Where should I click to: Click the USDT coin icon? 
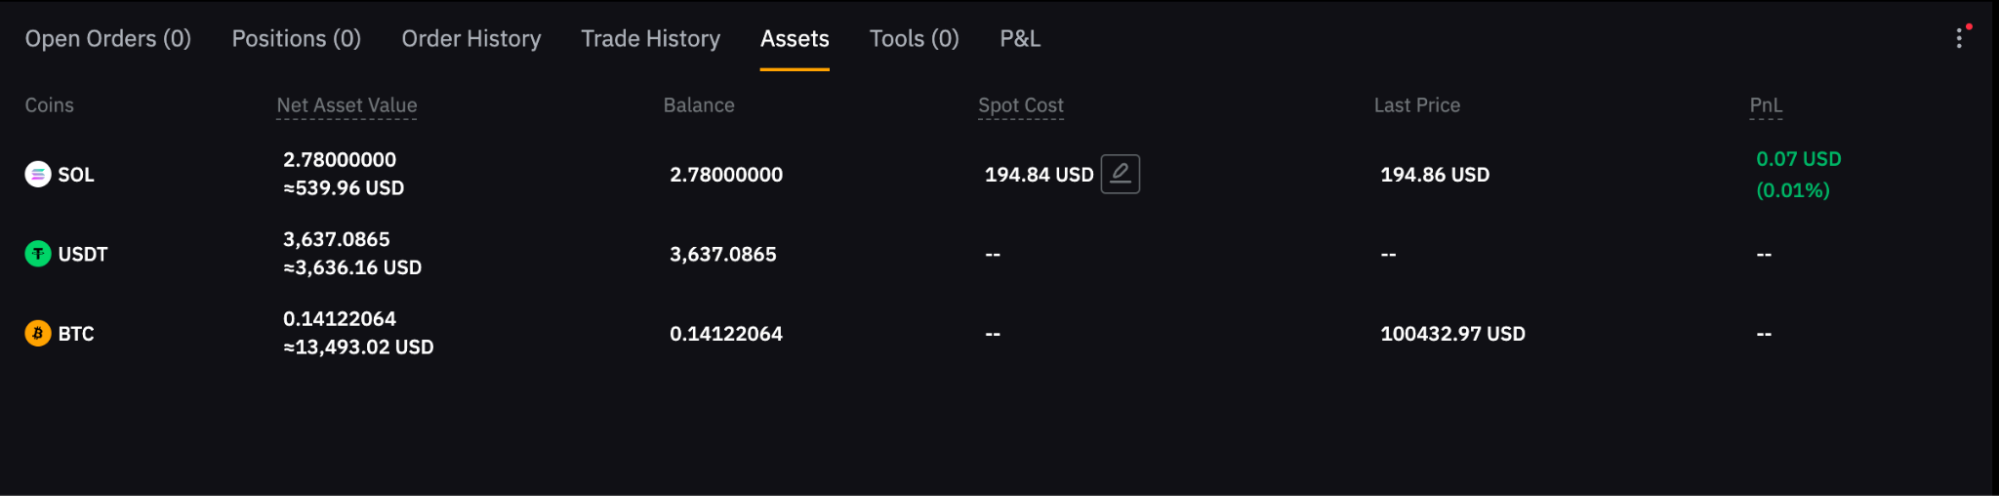click(38, 254)
